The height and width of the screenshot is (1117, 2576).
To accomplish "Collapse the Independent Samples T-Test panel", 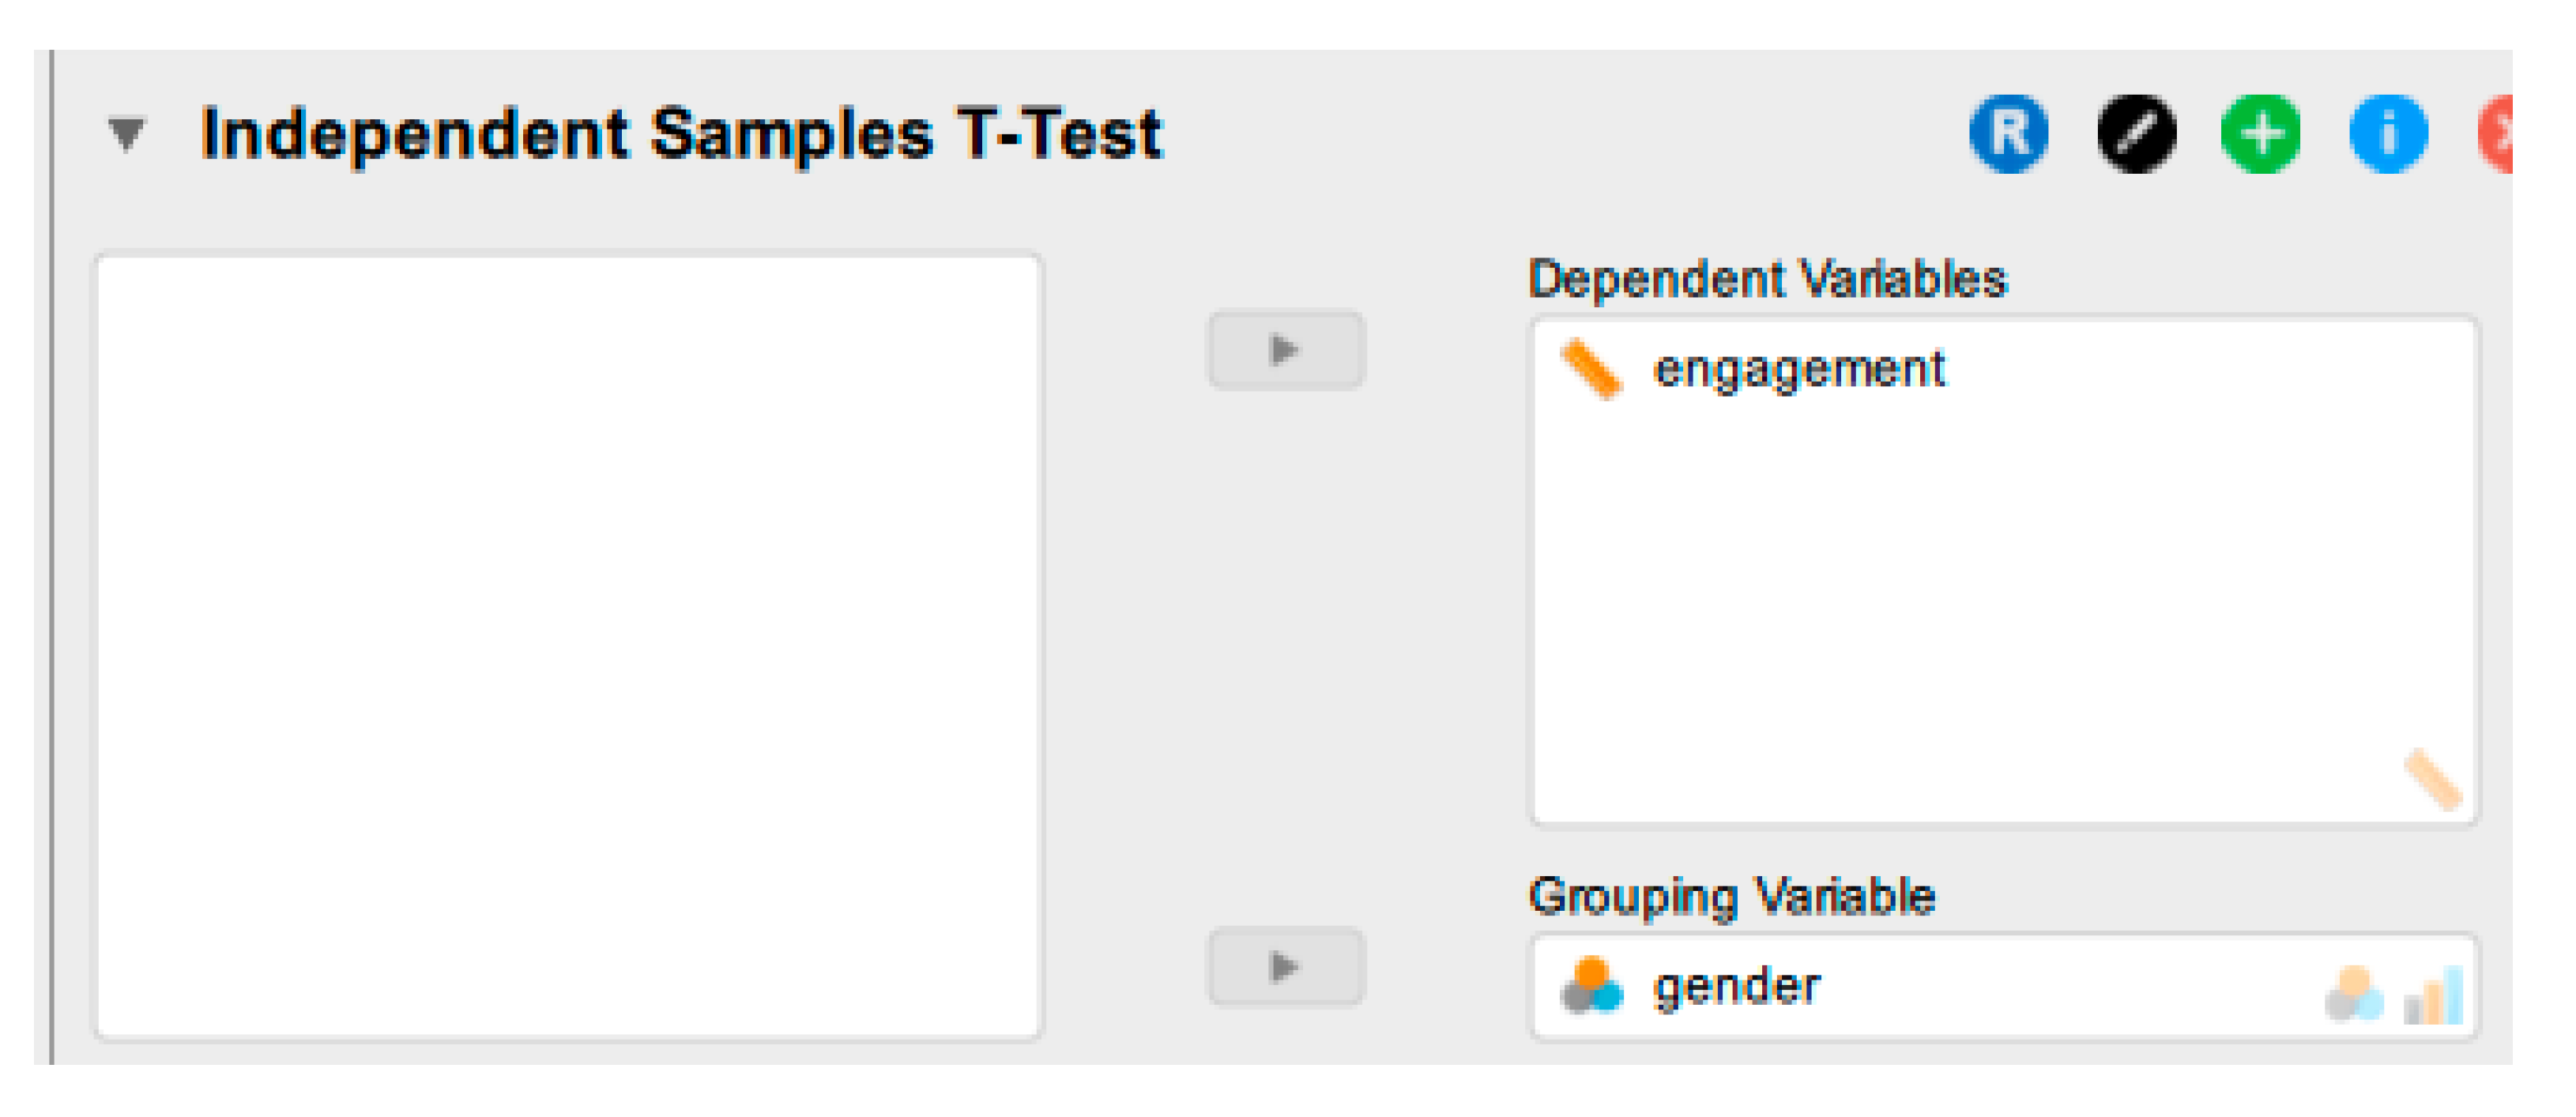I will (x=127, y=134).
